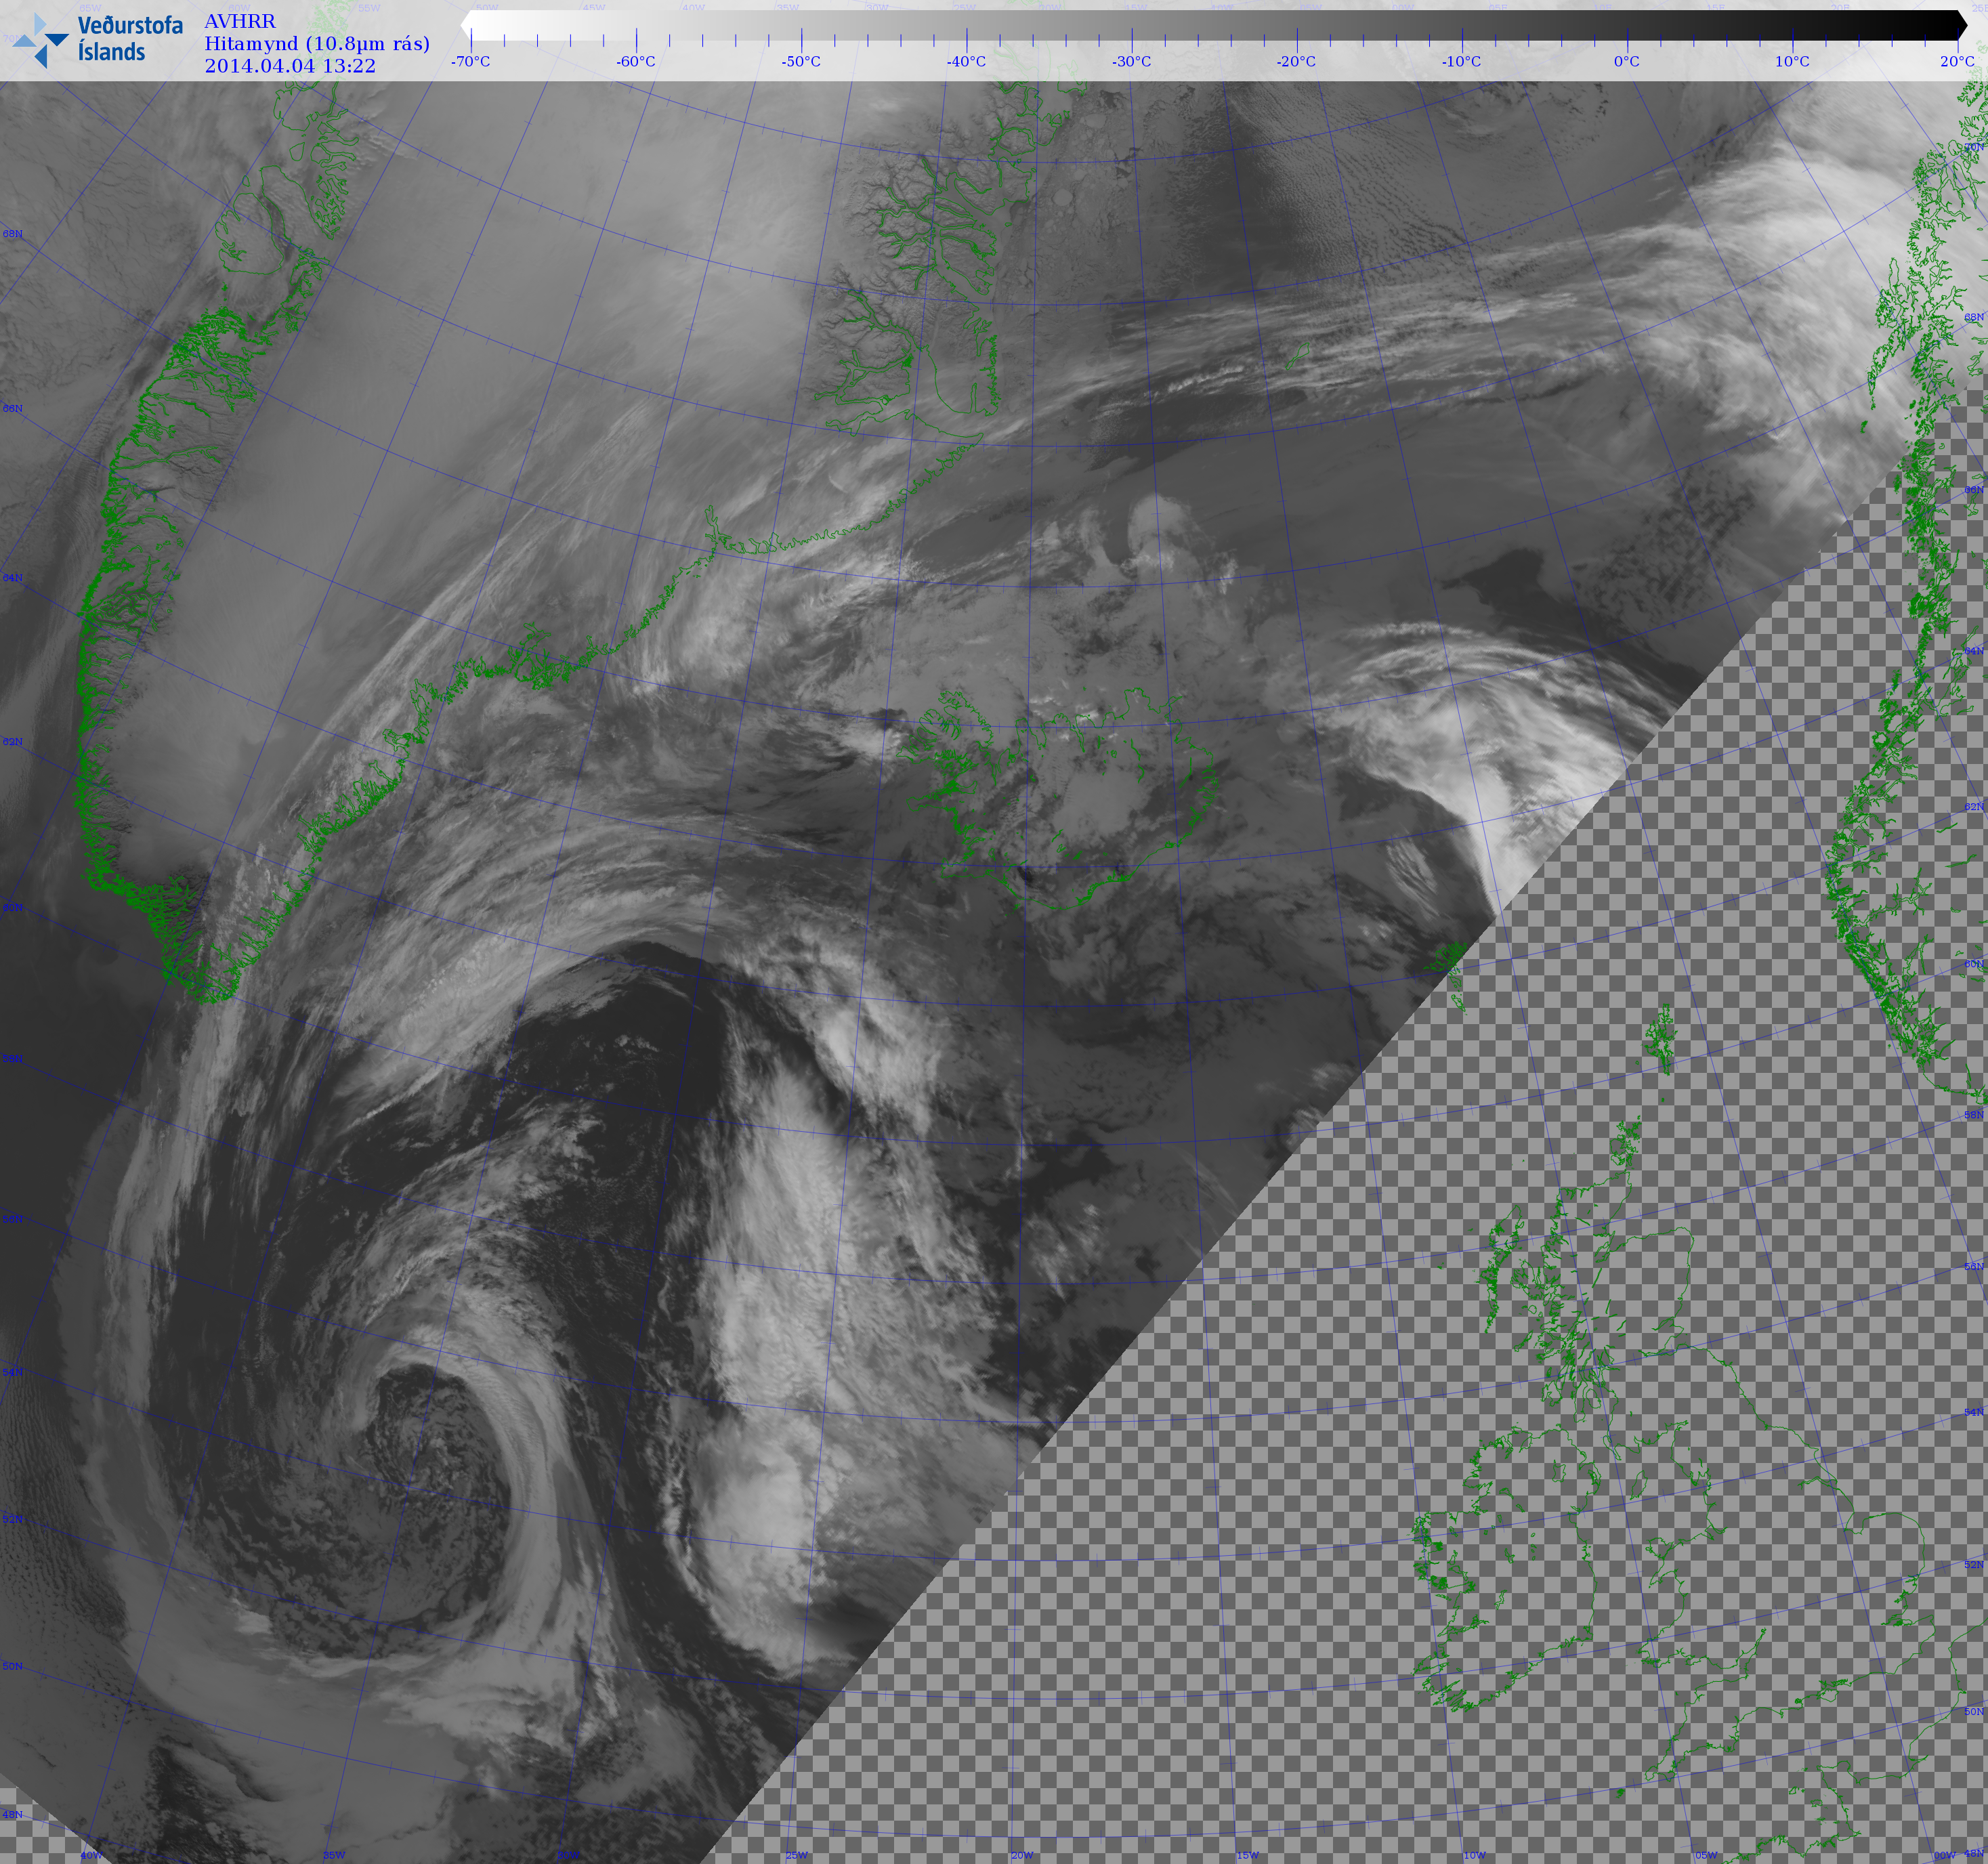The image size is (1988, 1864).
Task: Click the Hitamynd (10.8µm rás) label
Action: coord(317,43)
